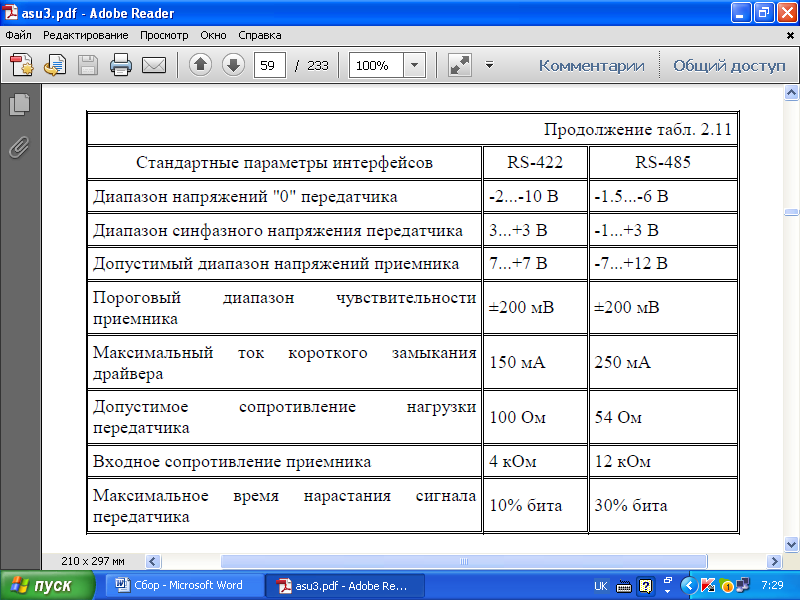Click the UK language indicator in tray
This screenshot has width=800, height=600.
pyautogui.click(x=601, y=586)
